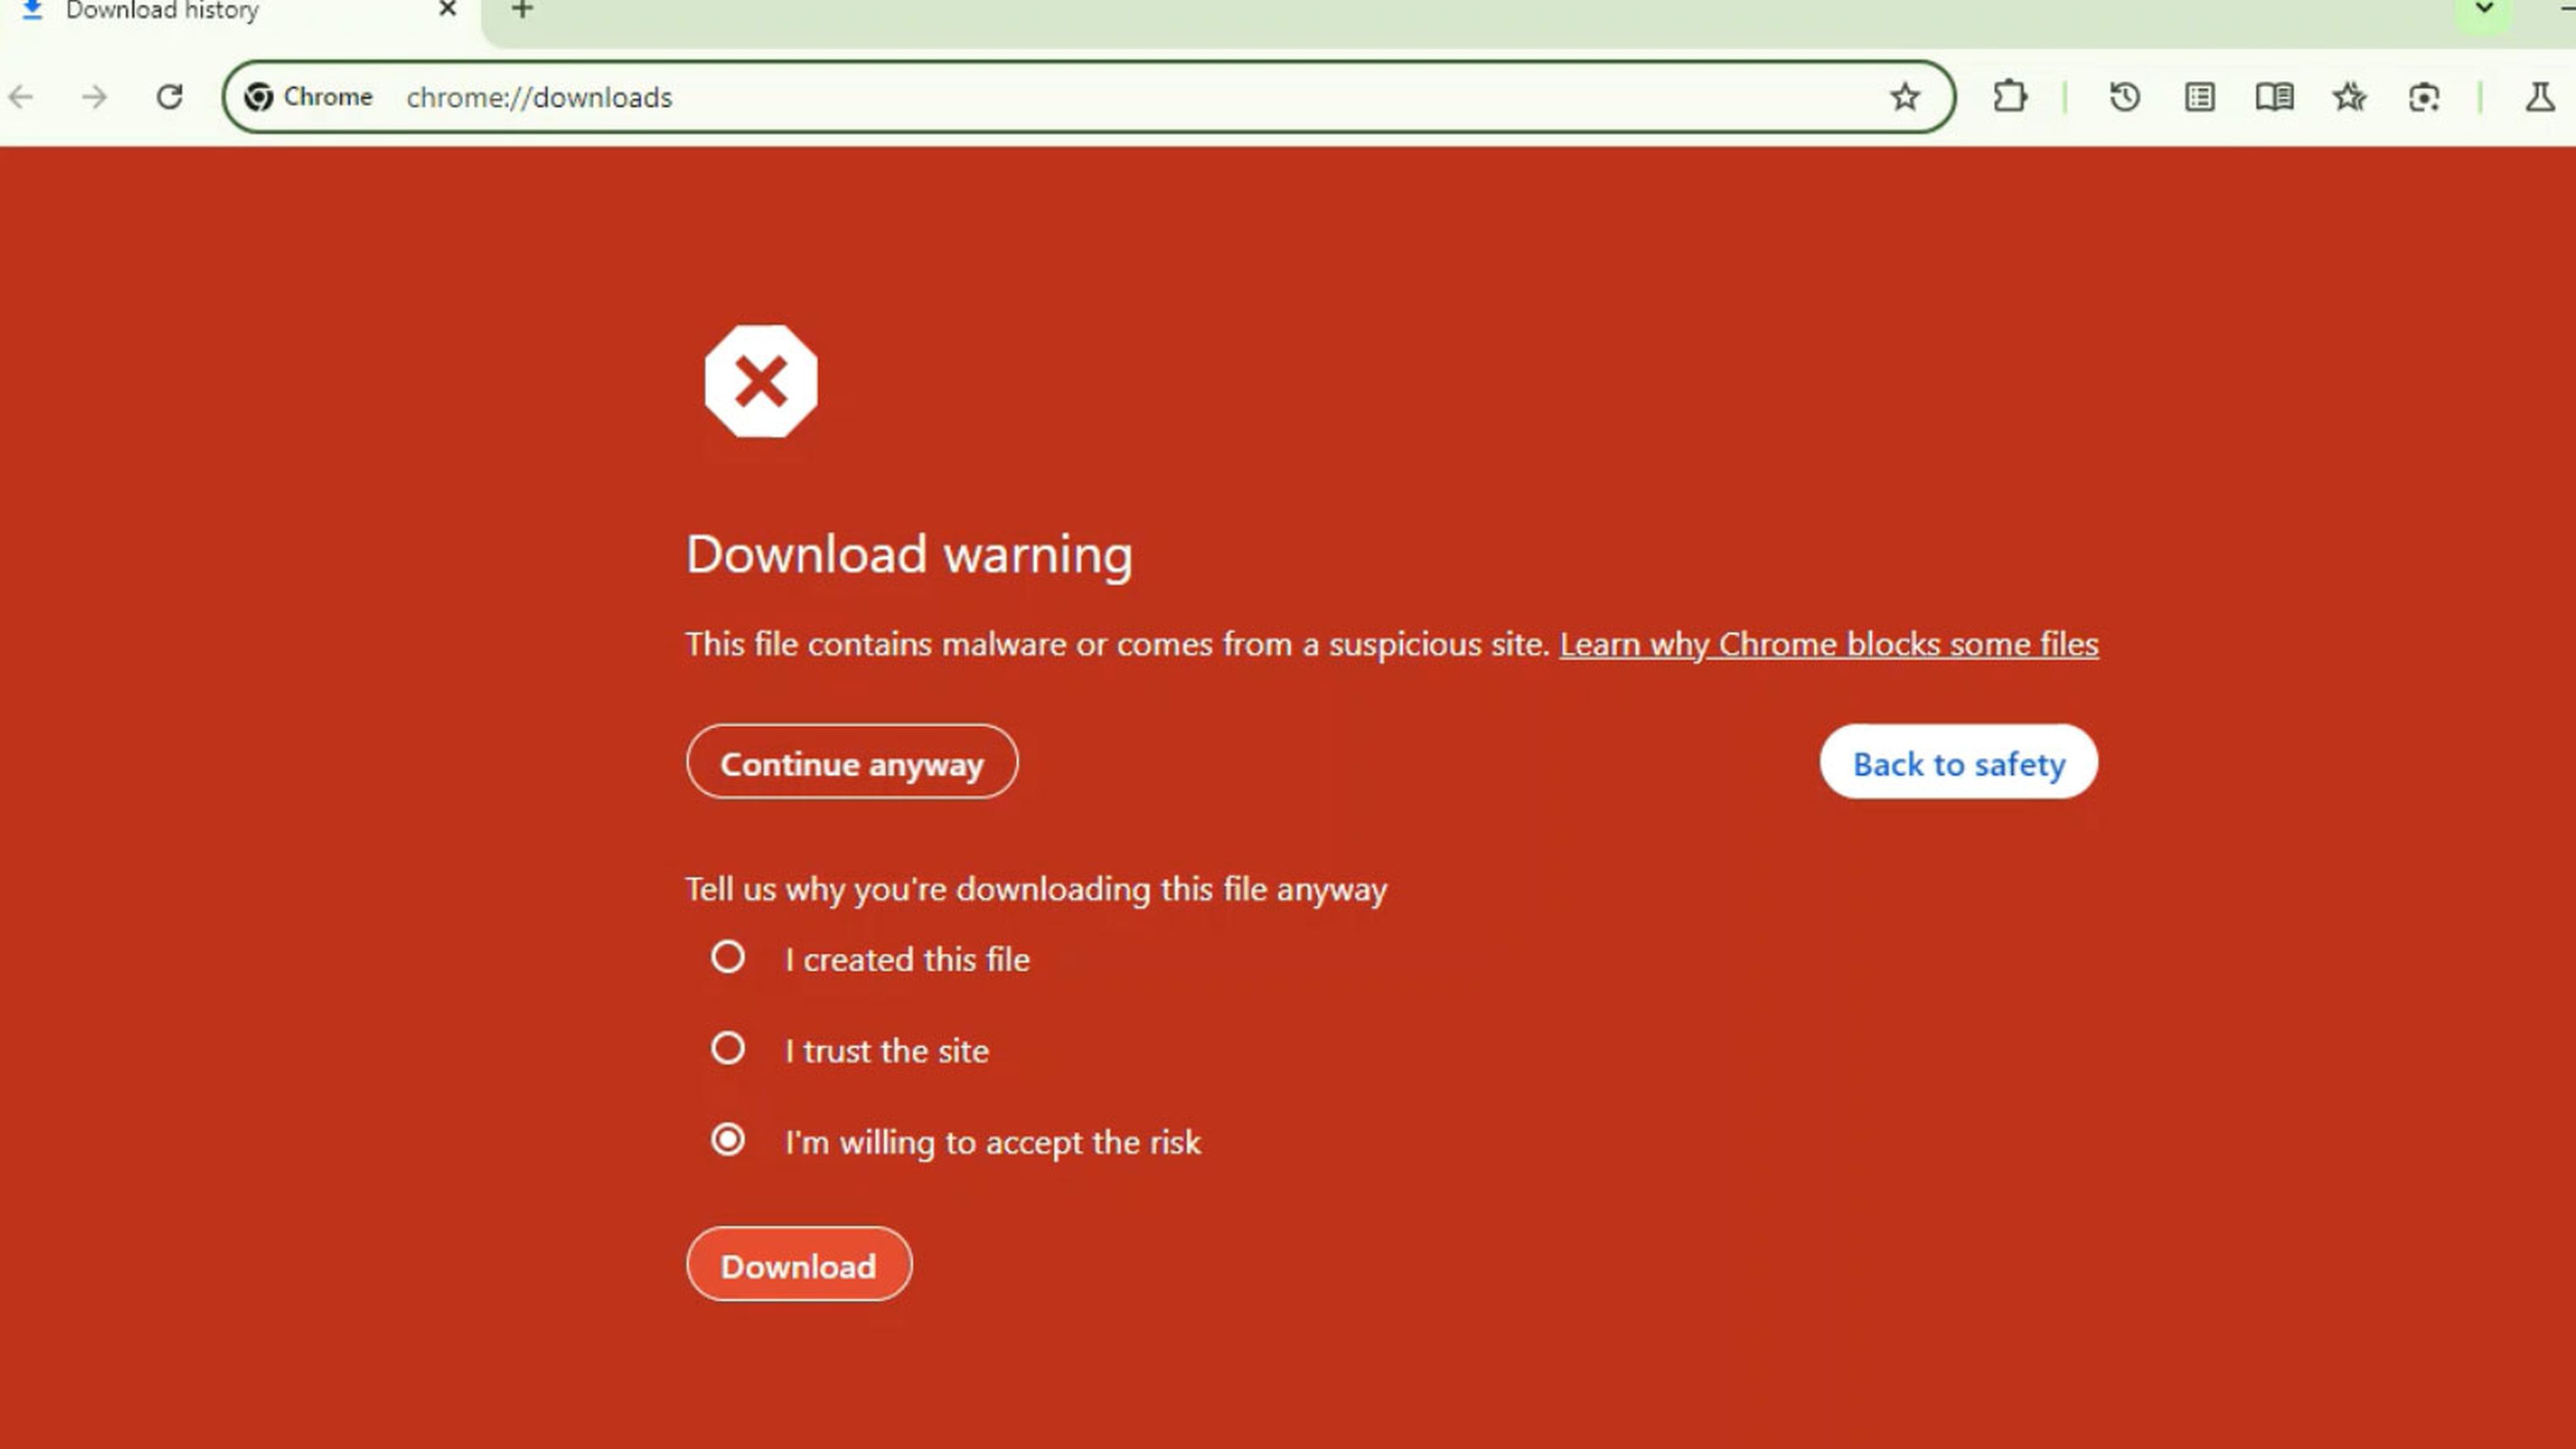Click "Tell us why you're downloading this file anyway"

pyautogui.click(x=1036, y=889)
